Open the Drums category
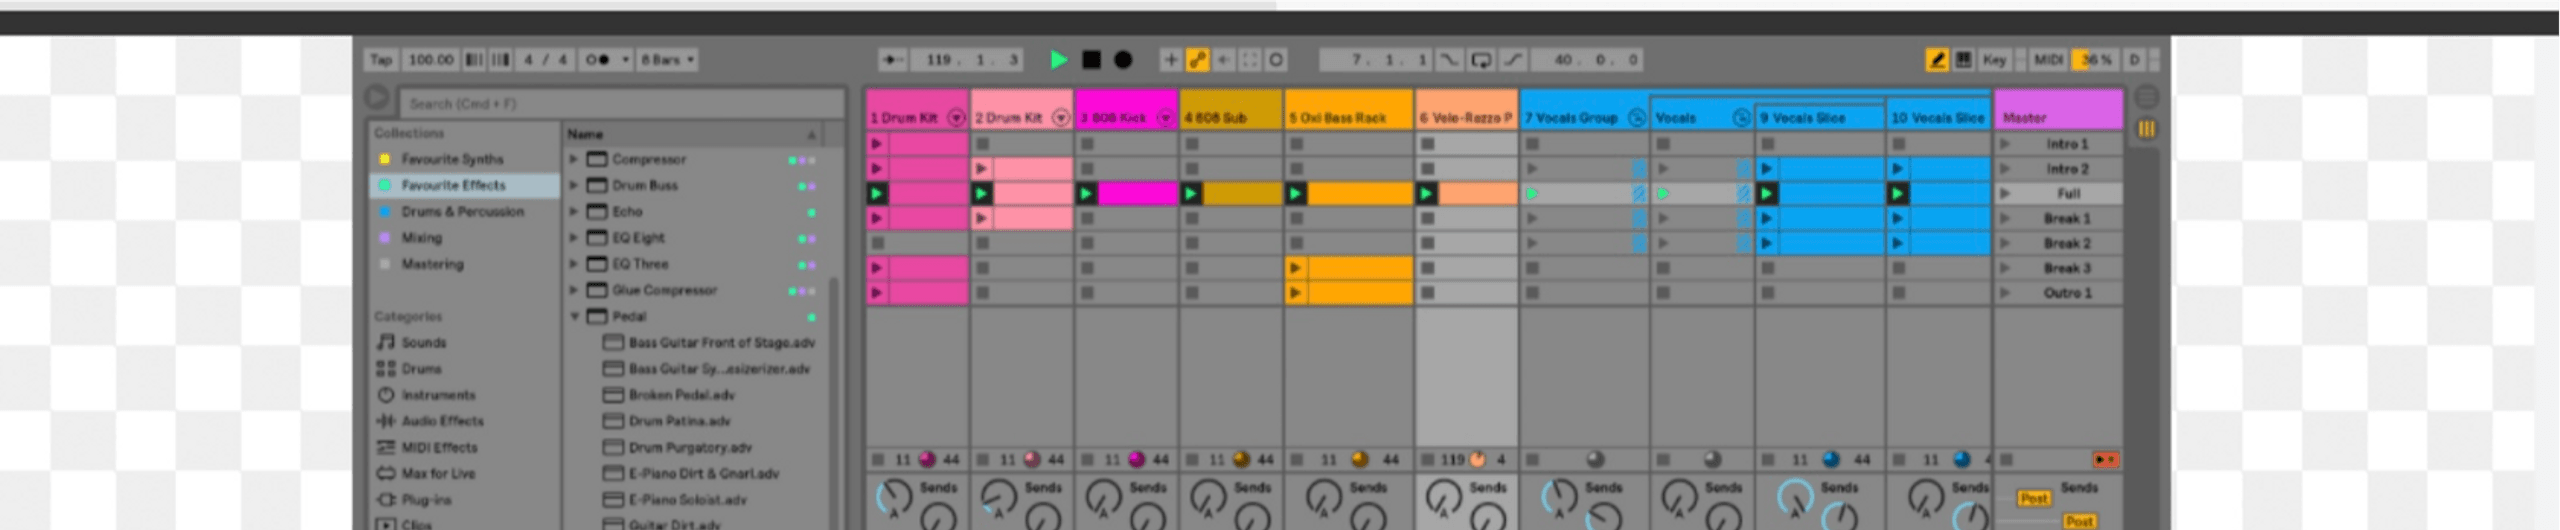The width and height of the screenshot is (2560, 530). 421,368
